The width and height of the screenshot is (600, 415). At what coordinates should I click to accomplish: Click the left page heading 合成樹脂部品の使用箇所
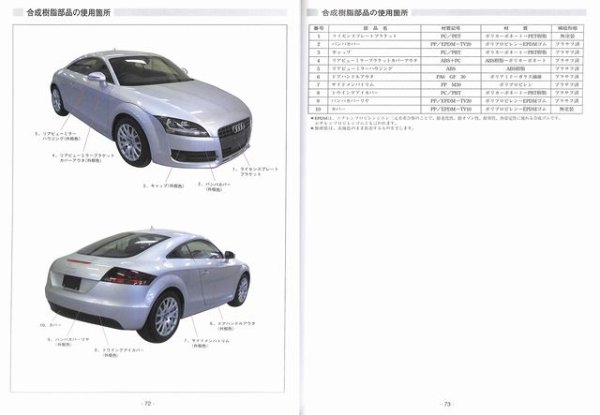[x=68, y=13]
